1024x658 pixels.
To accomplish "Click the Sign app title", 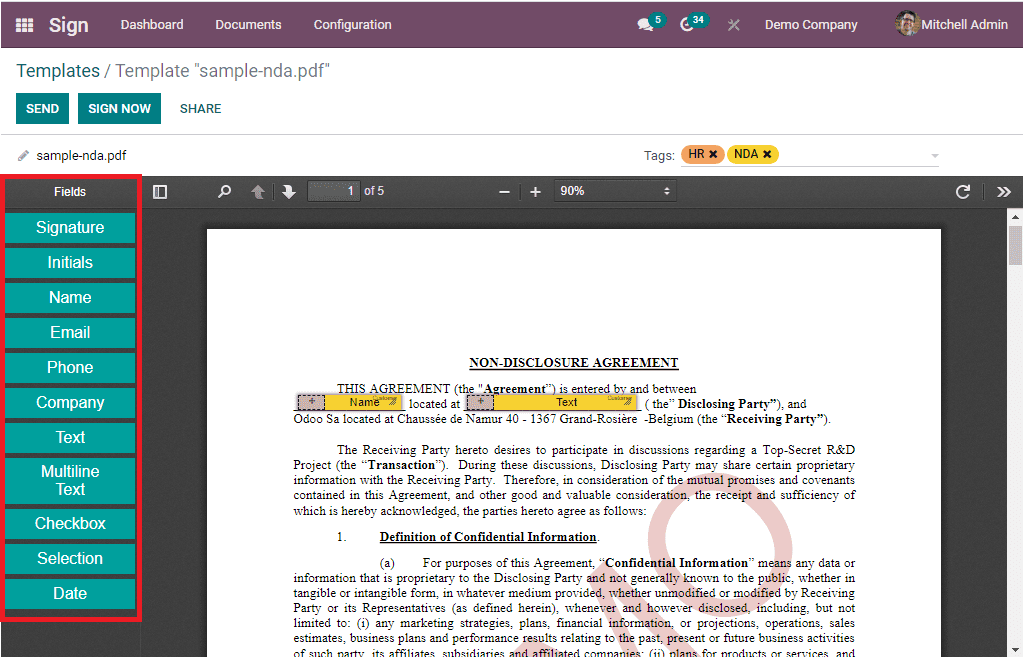I will tap(69, 25).
